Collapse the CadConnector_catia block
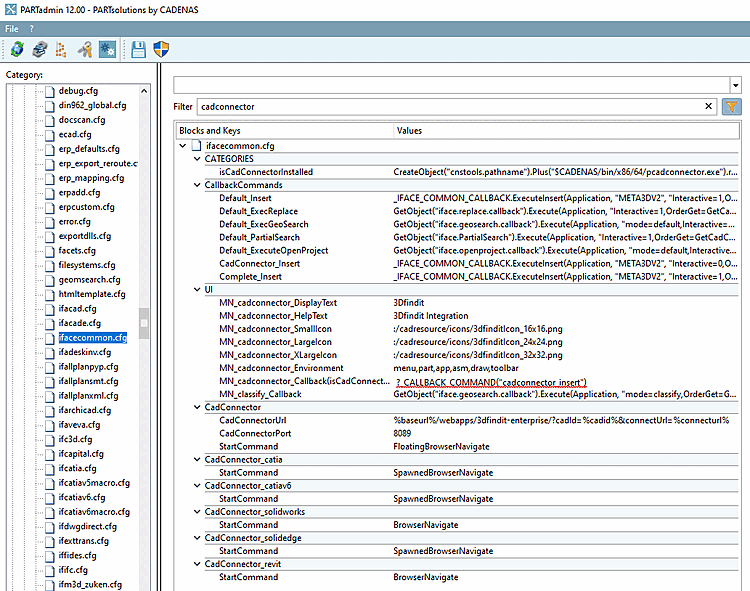The height and width of the screenshot is (591, 750). tap(196, 459)
